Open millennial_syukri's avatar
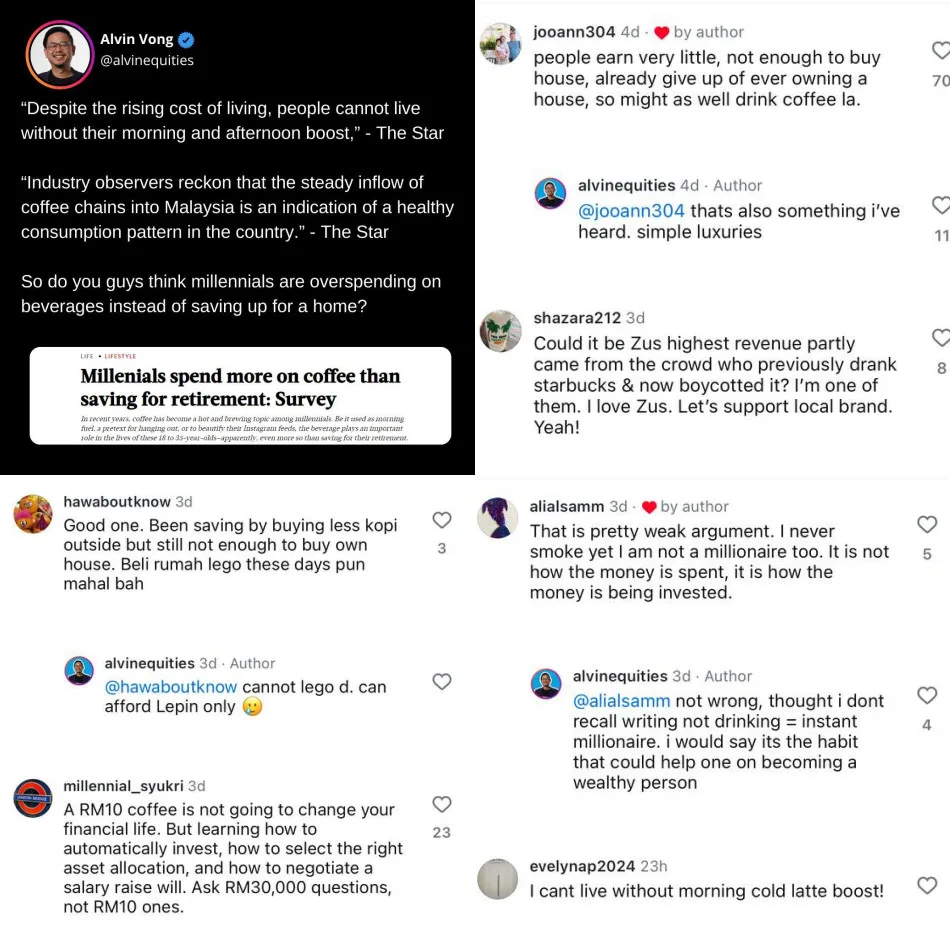Viewport: 950px width, 950px height. (x=33, y=799)
